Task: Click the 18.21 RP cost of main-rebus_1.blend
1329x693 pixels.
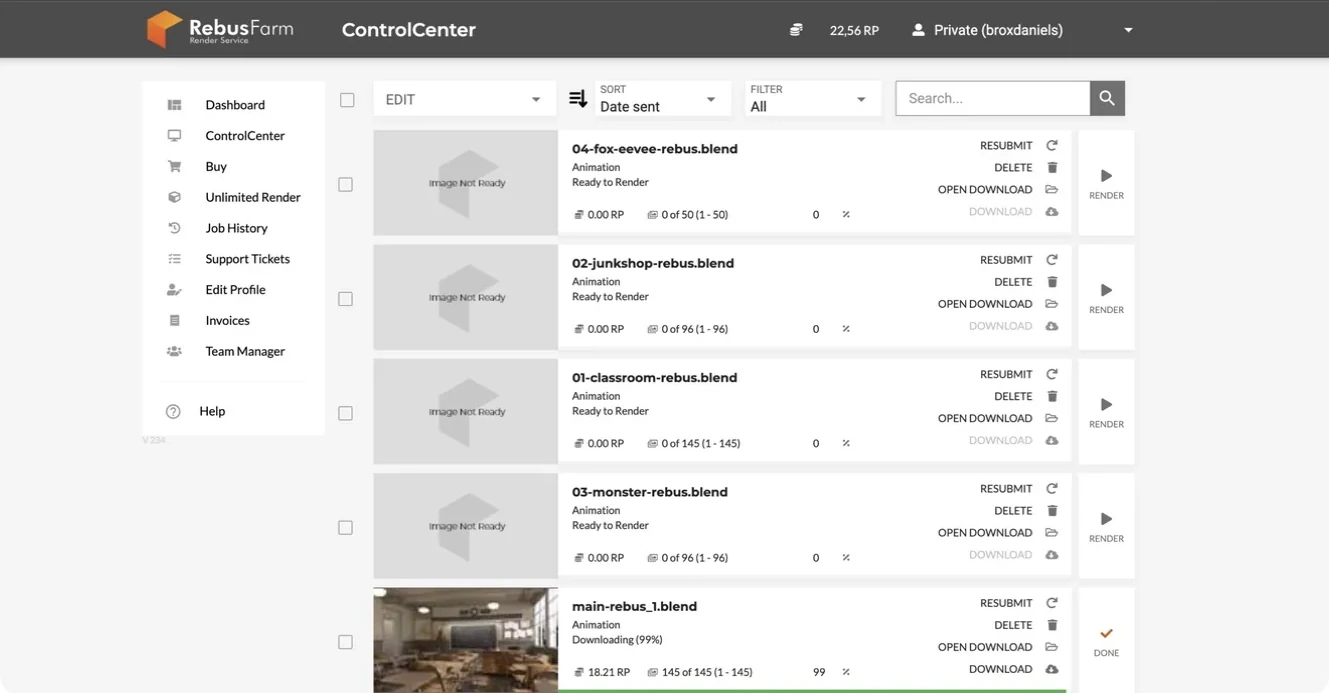Action: point(609,673)
